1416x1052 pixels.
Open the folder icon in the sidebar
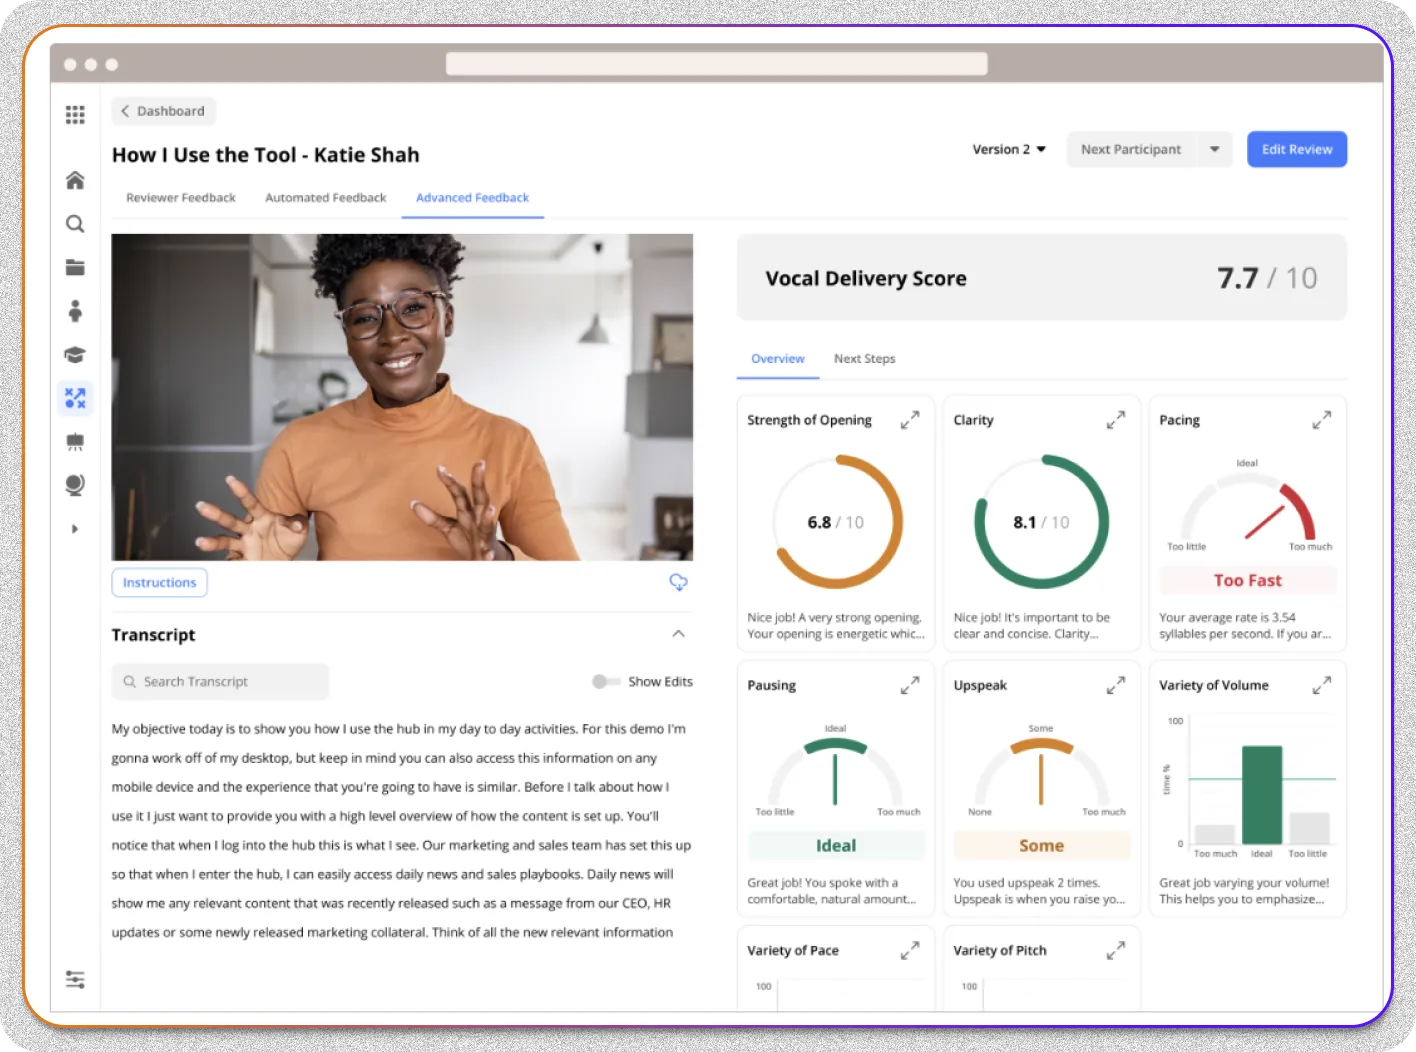point(75,267)
